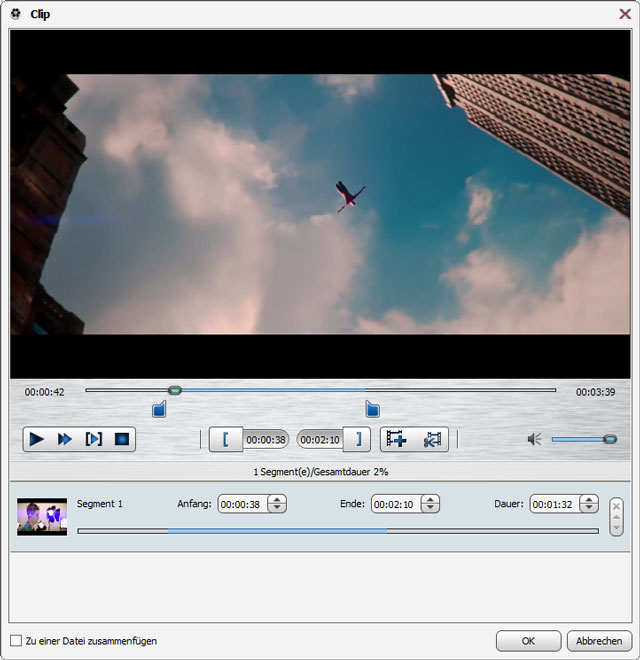Set segment start with the left bracket button
This screenshot has width=640, height=660.
(226, 439)
